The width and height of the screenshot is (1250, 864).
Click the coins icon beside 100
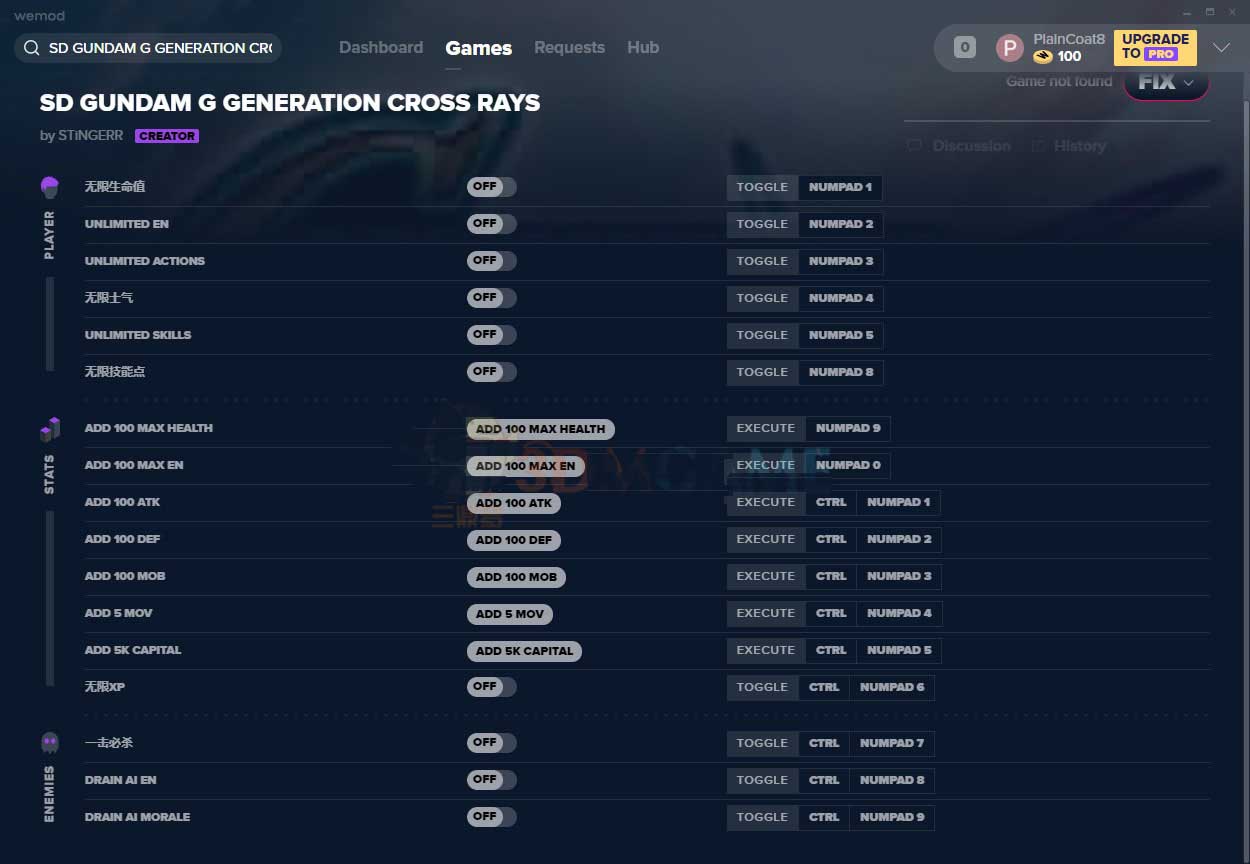[x=1043, y=57]
